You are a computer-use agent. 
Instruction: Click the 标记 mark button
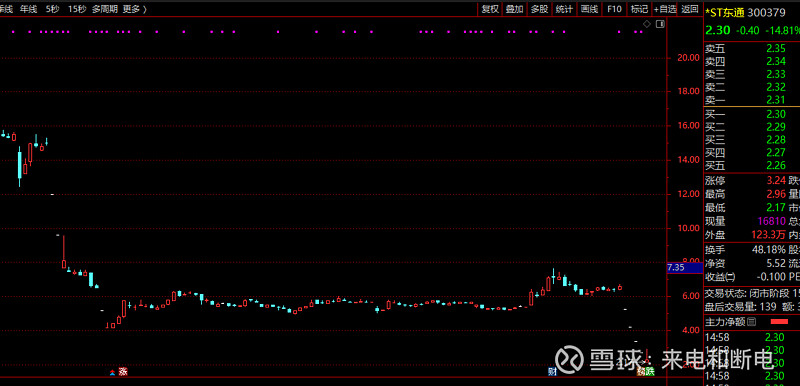tap(639, 9)
